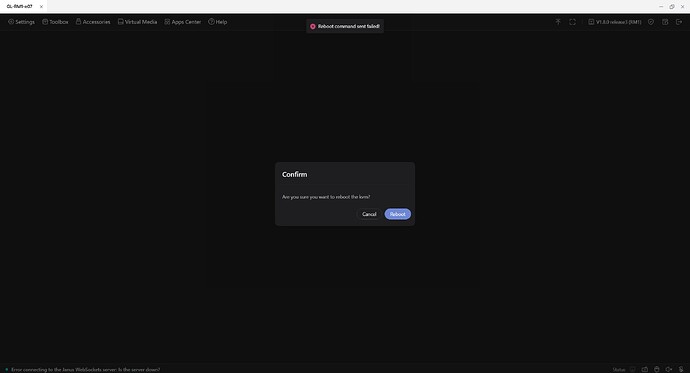
Task: Click the Confirm dialog title
Action: (294, 174)
